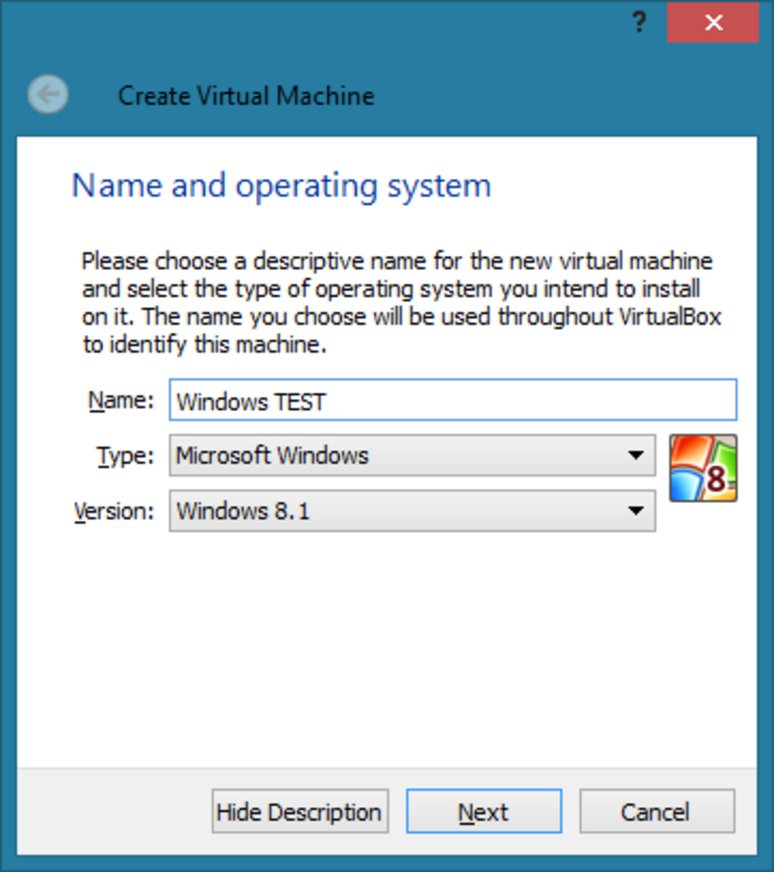Go back using the grey arrow icon

[x=48, y=95]
